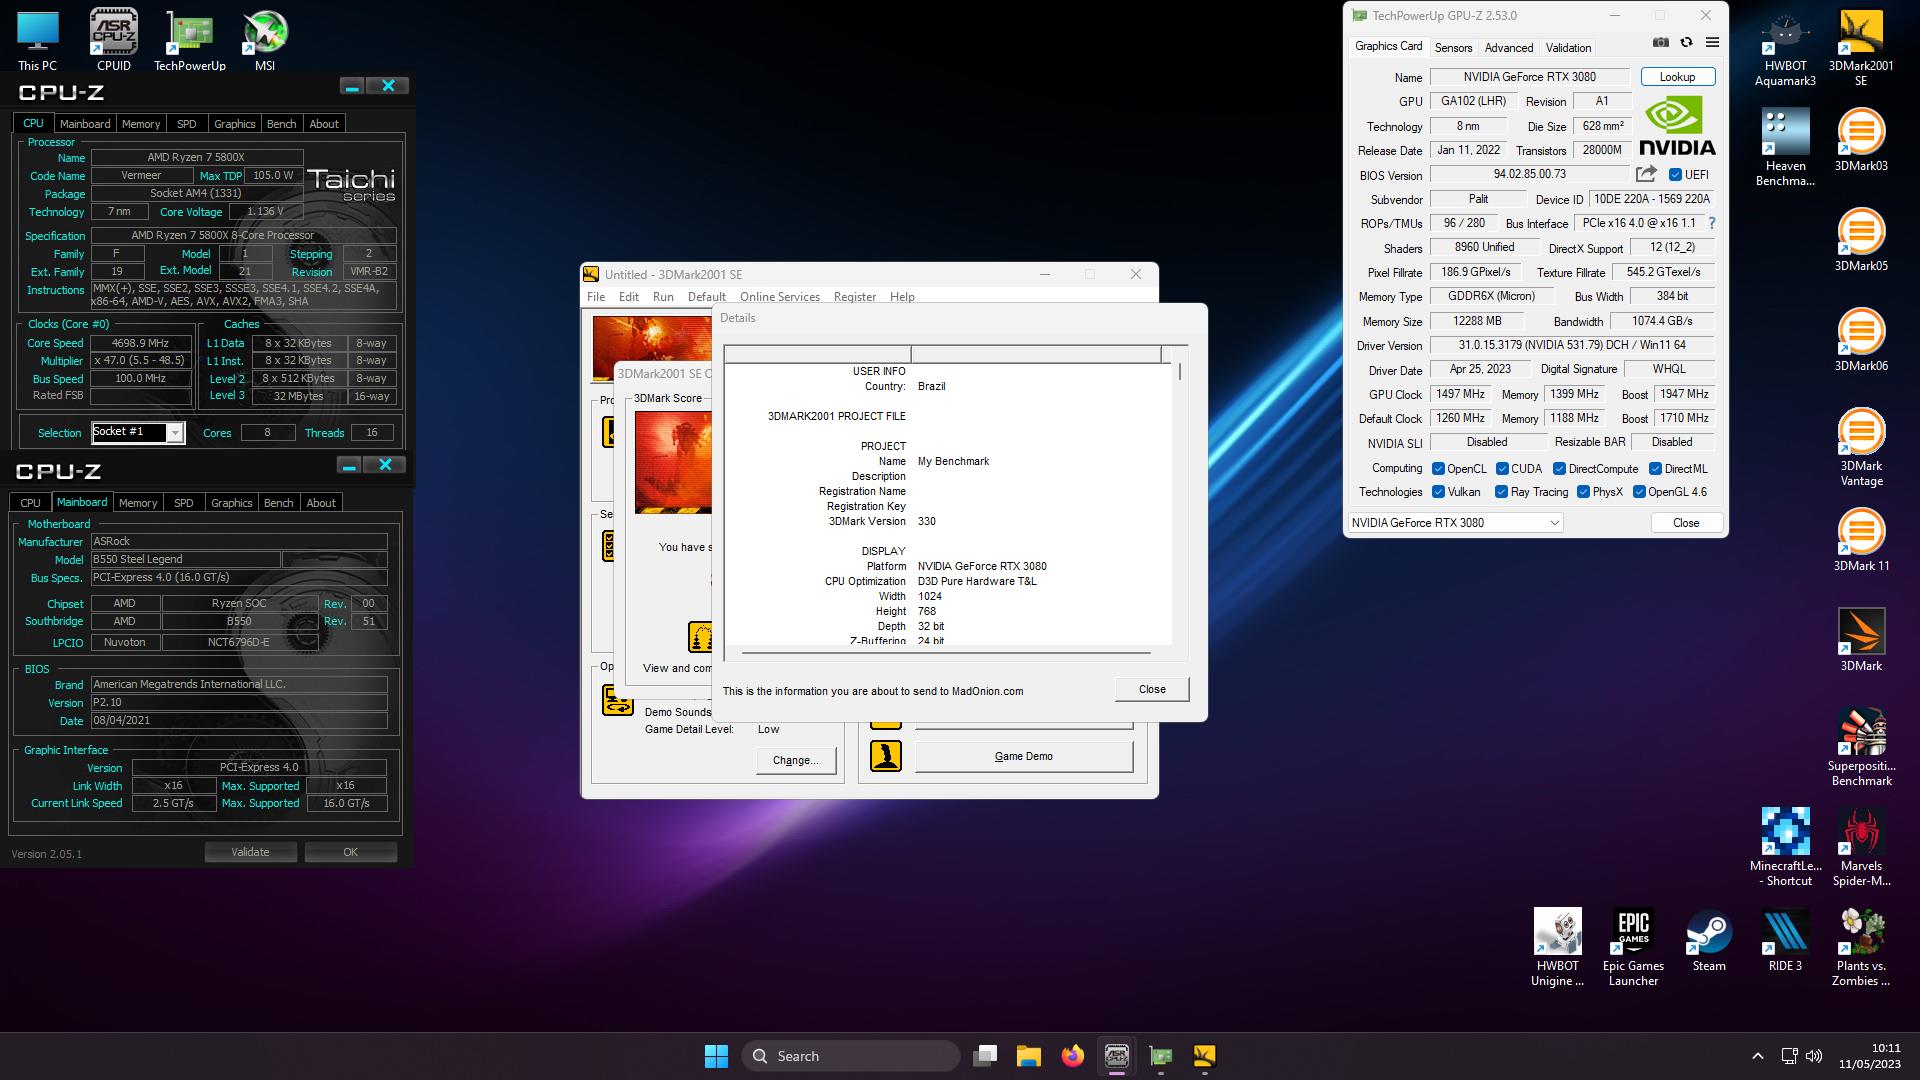Screen dimensions: 1920x1080
Task: Open RIDE 3 desktop icon
Action: (1785, 940)
